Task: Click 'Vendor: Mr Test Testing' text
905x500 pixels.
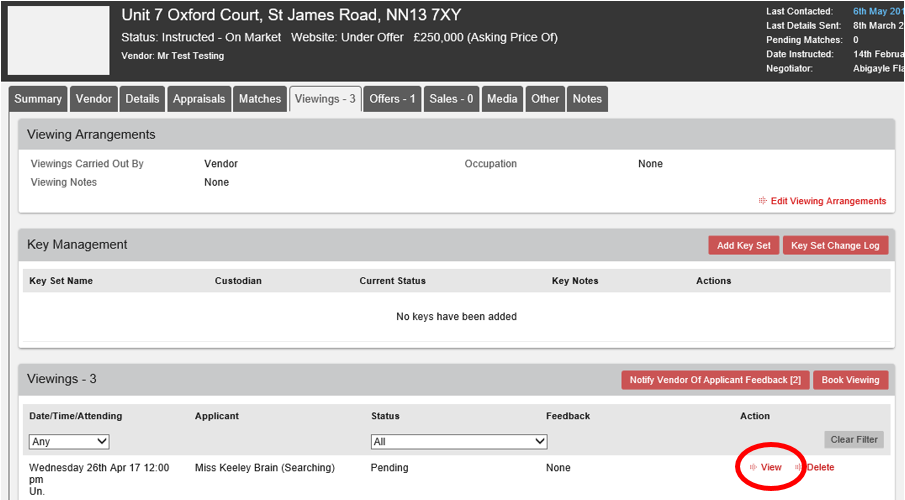Action: point(173,56)
